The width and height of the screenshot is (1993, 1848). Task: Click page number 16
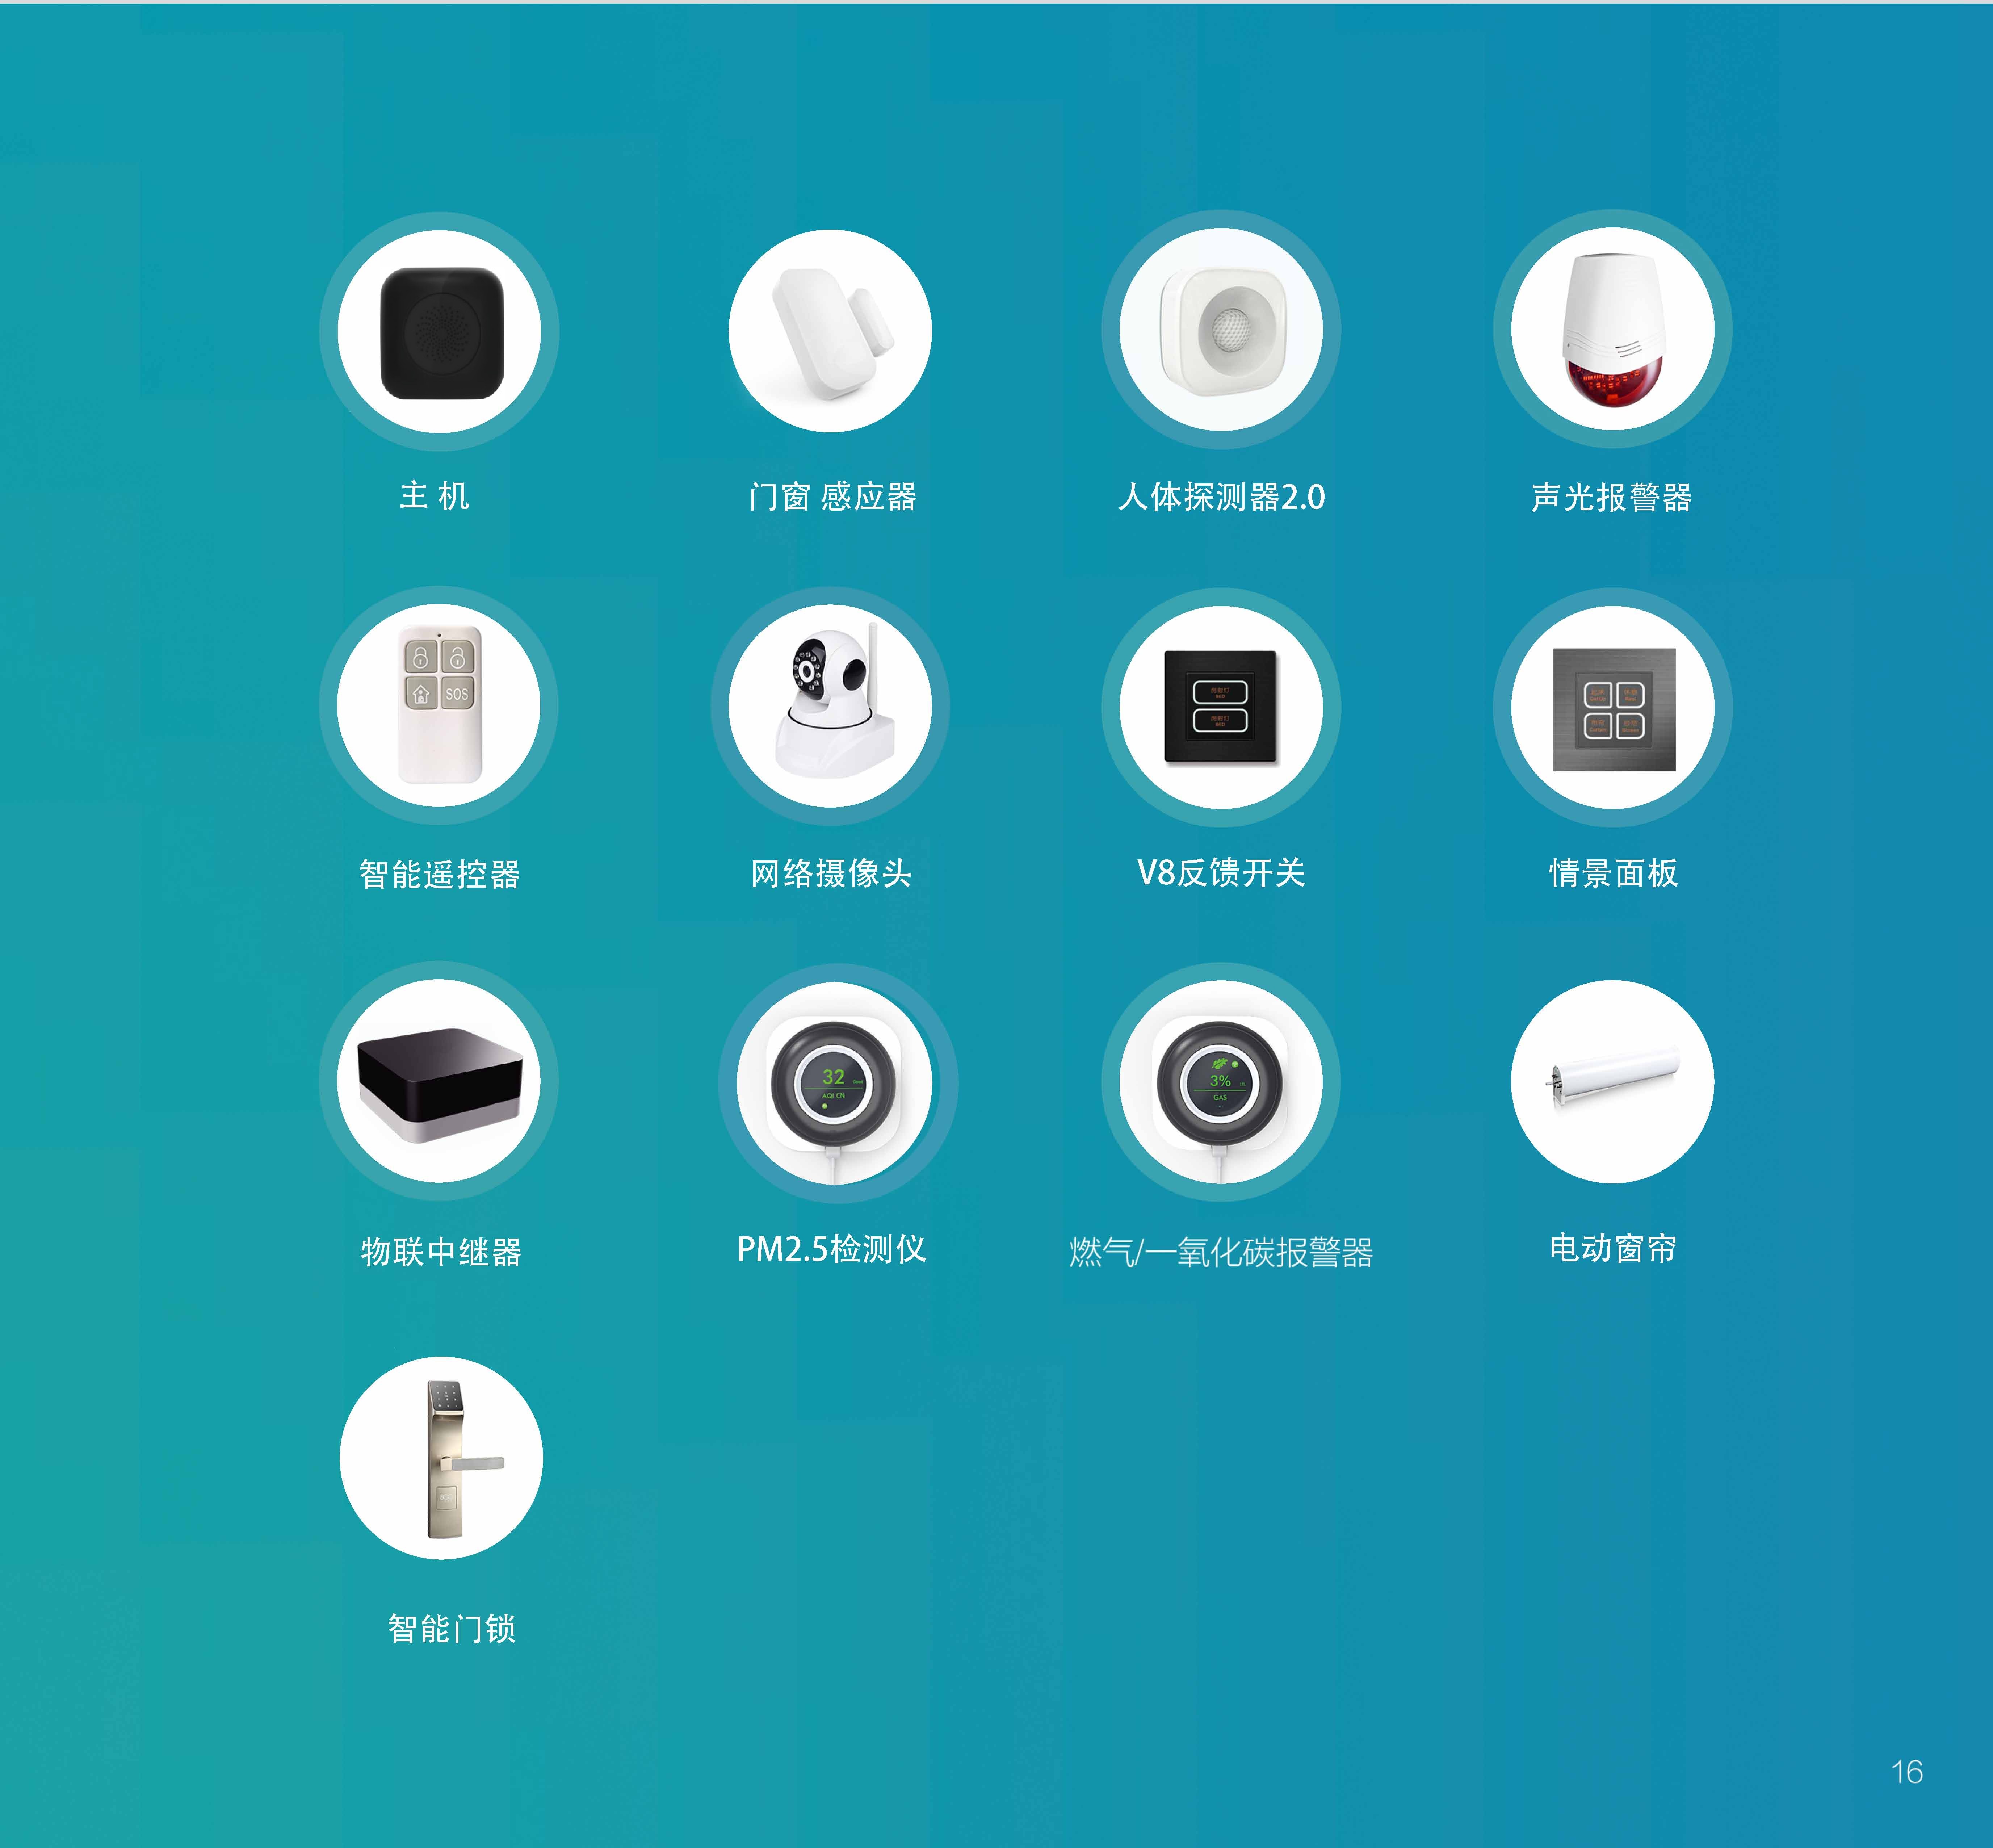[x=1907, y=1772]
